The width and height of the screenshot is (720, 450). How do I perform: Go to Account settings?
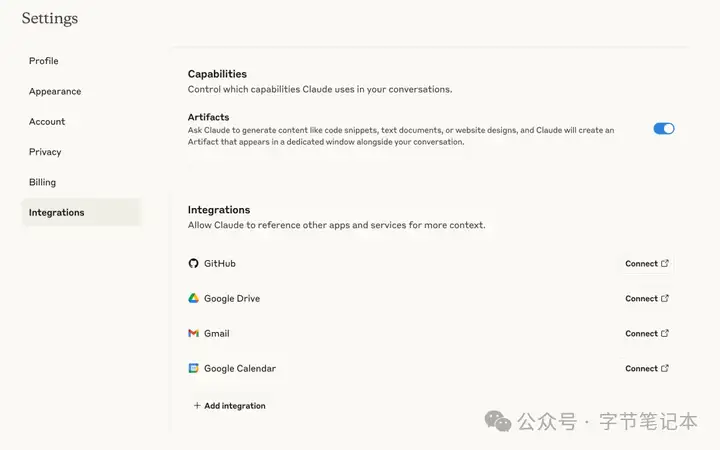point(47,121)
